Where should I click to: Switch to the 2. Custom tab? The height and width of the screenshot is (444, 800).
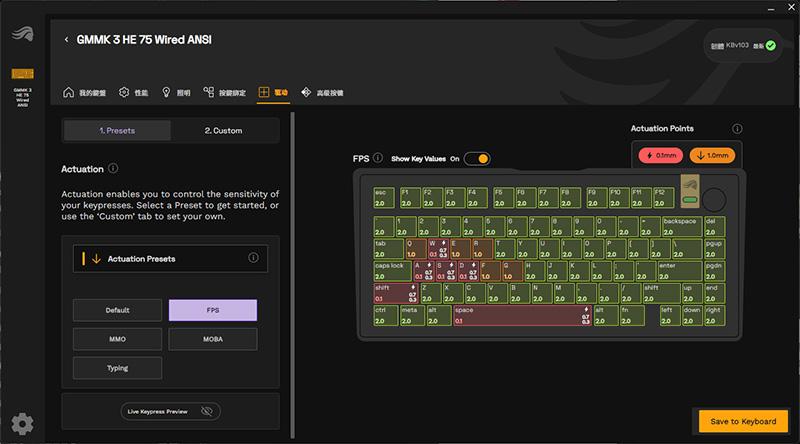[x=223, y=131]
